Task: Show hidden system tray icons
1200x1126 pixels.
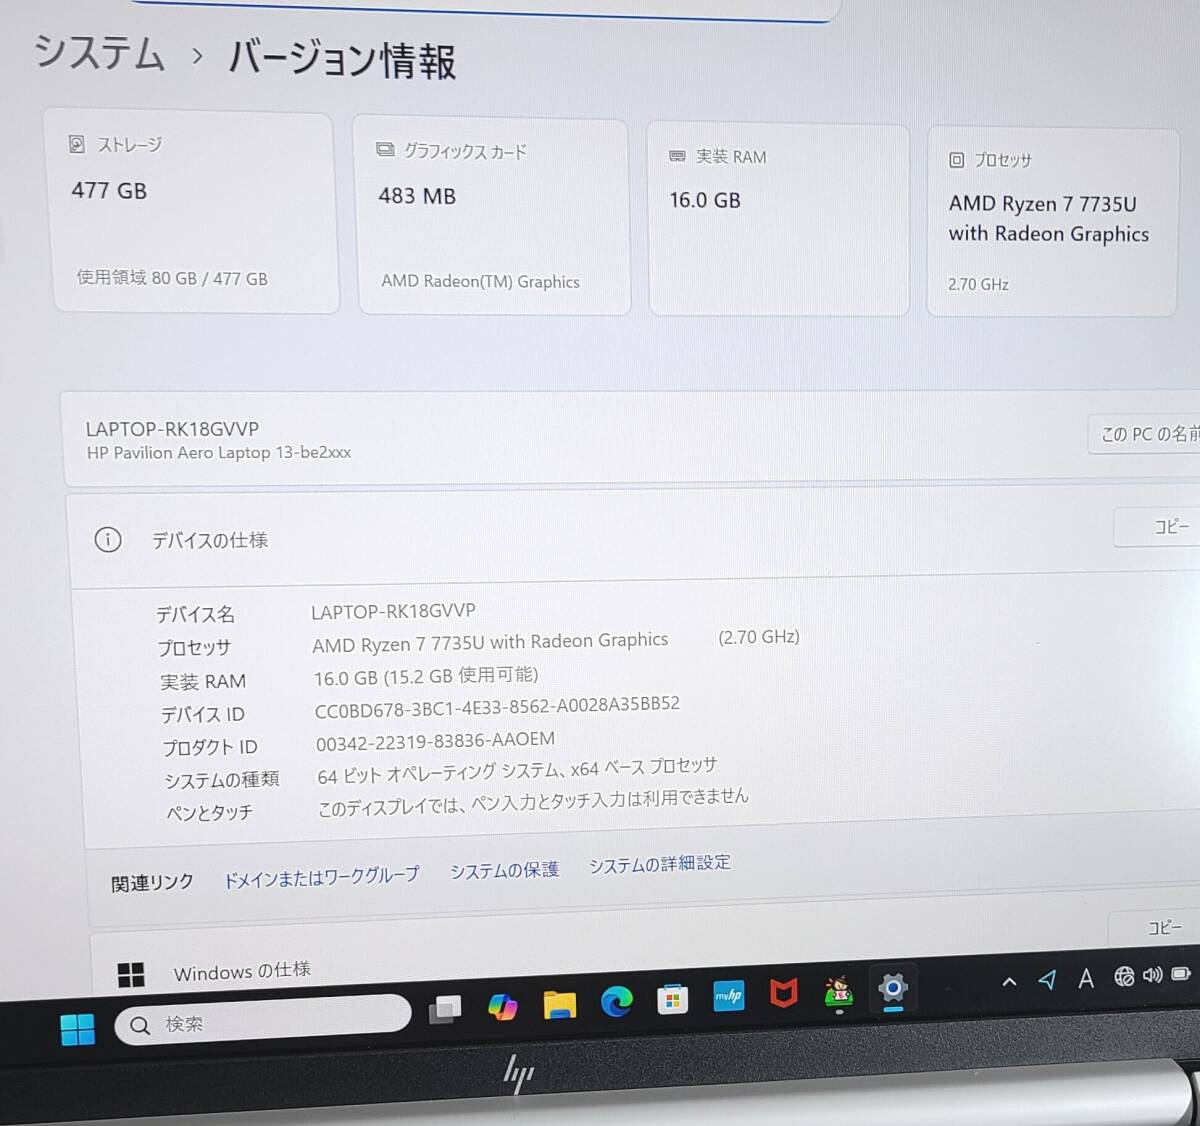Action: 1009,981
